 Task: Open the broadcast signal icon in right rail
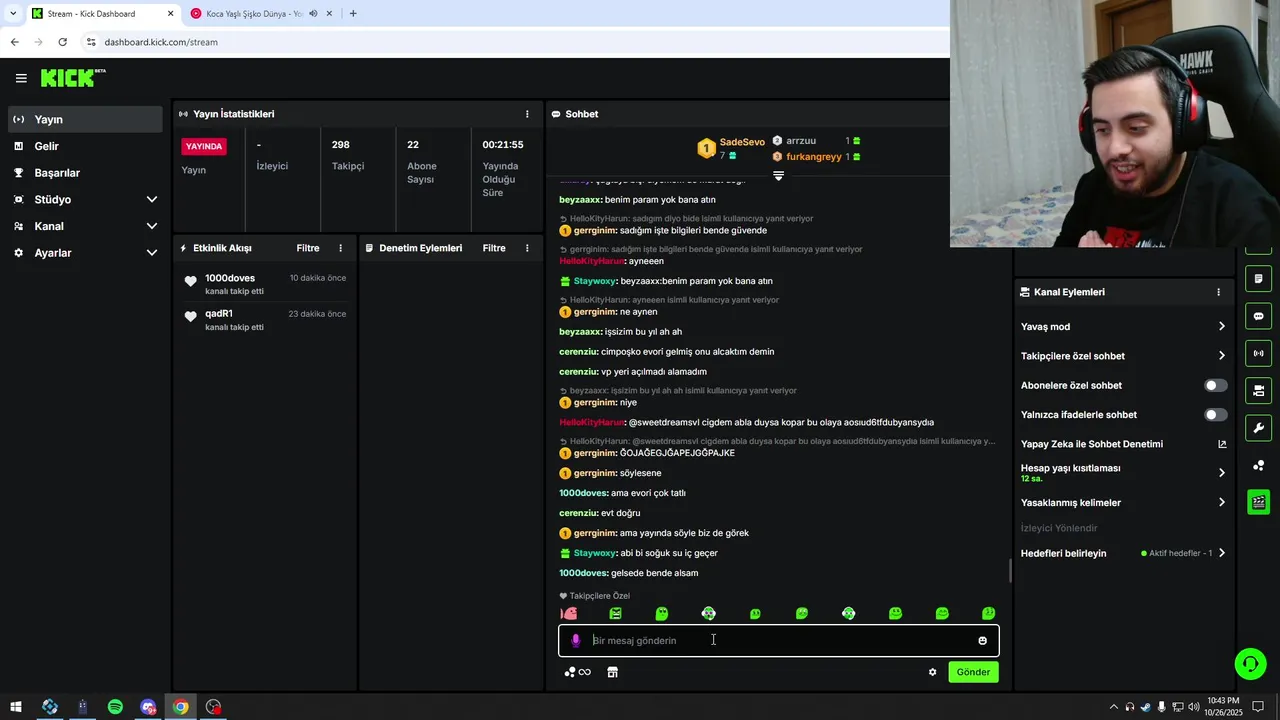(x=1258, y=353)
